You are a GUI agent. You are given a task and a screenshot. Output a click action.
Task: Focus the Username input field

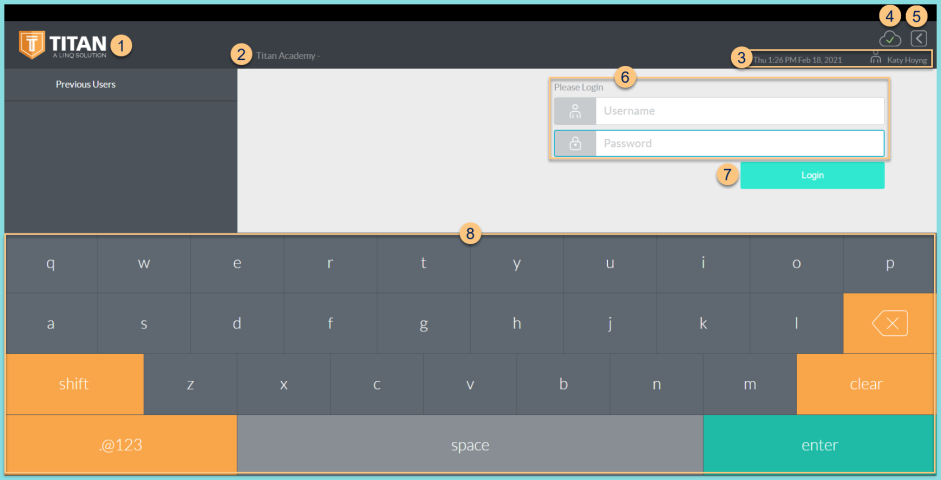(740, 111)
